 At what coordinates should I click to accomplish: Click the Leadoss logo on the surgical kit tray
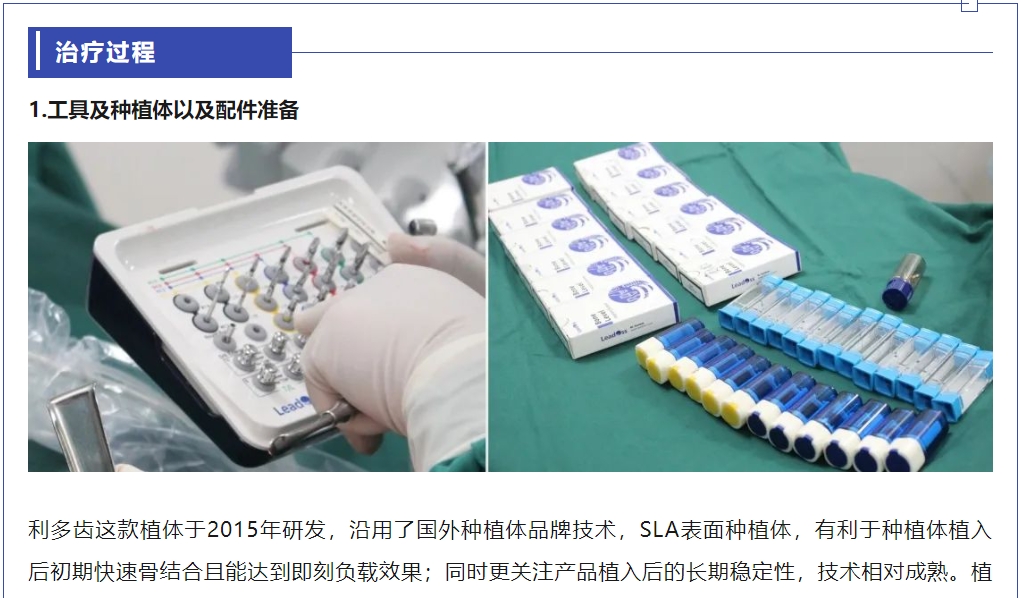pyautogui.click(x=291, y=405)
